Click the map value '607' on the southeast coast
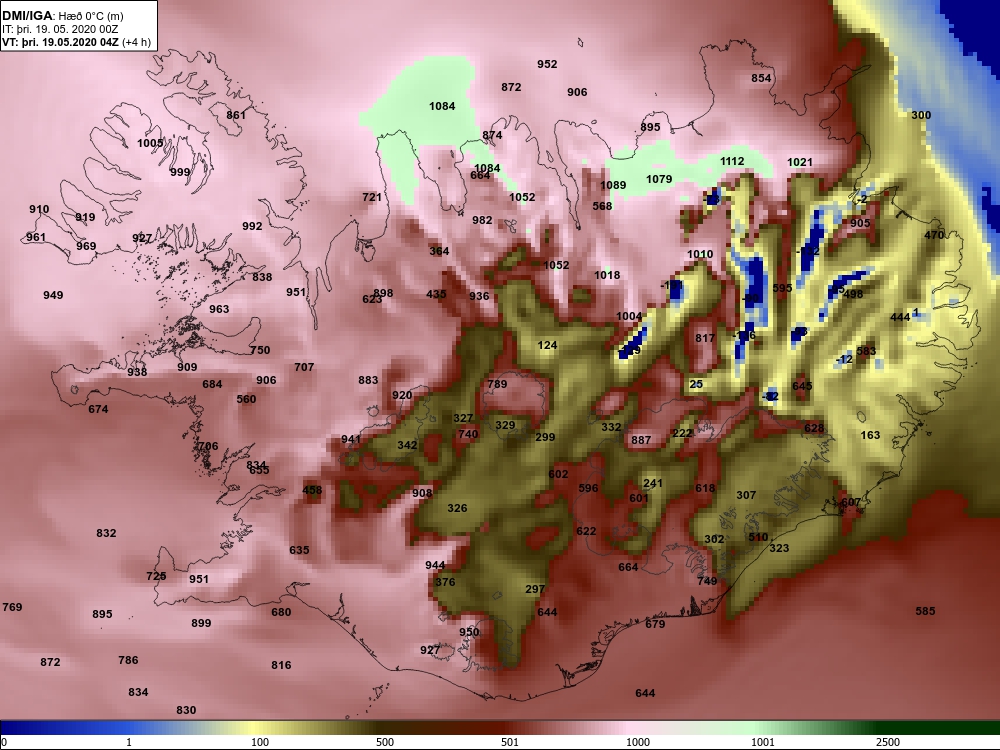This screenshot has height=750, width=1000. [851, 502]
